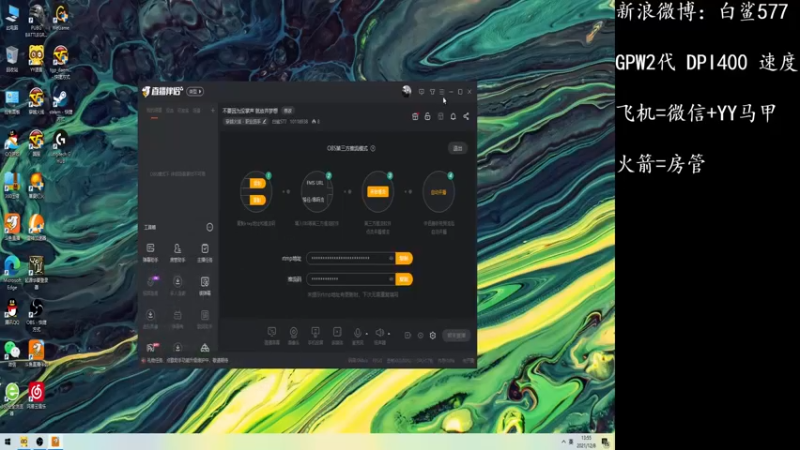Select the red-underlined active tab in left panel
This screenshot has height=450, width=800.
[154, 111]
